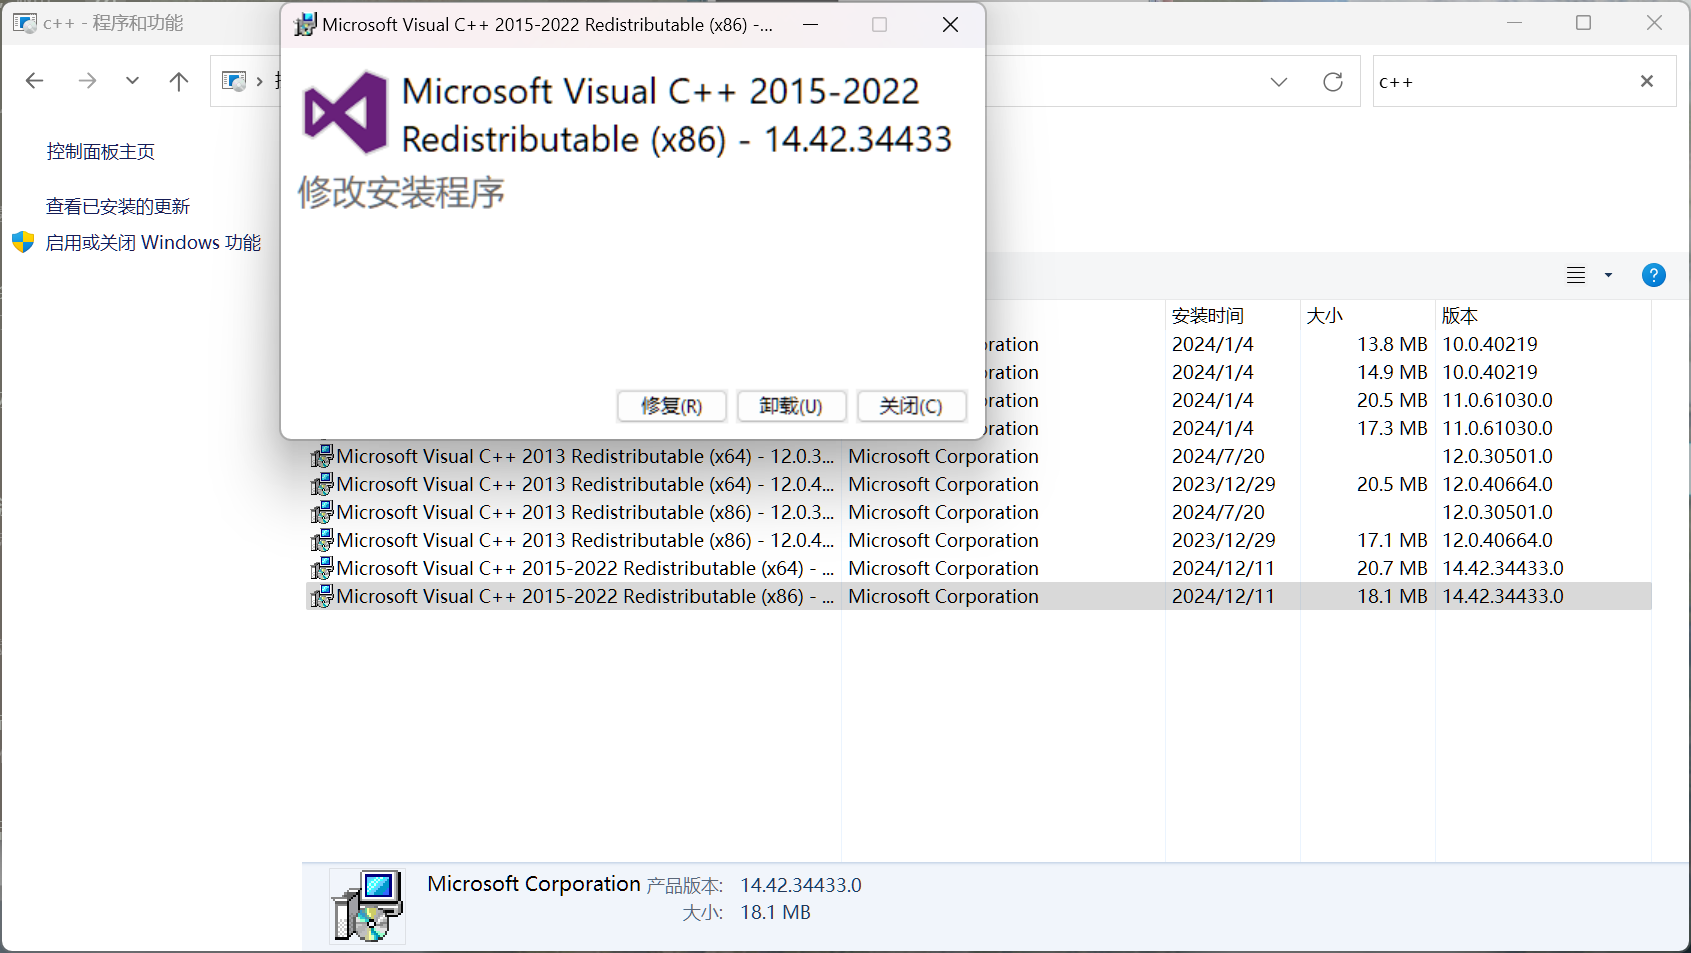Minimize the Visual C++ setup dialog
Screen dimensions: 1691x953
point(811,25)
